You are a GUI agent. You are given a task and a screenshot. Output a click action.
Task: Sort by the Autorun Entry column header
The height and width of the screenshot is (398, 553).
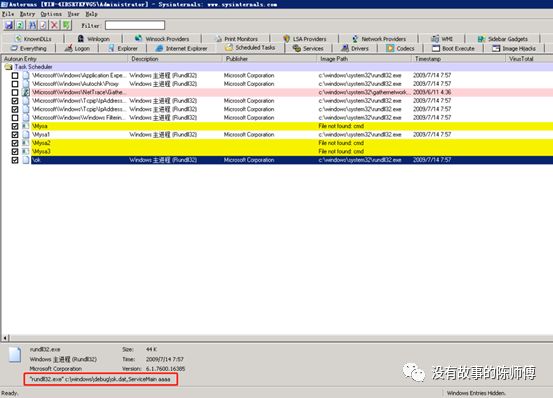(x=65, y=59)
